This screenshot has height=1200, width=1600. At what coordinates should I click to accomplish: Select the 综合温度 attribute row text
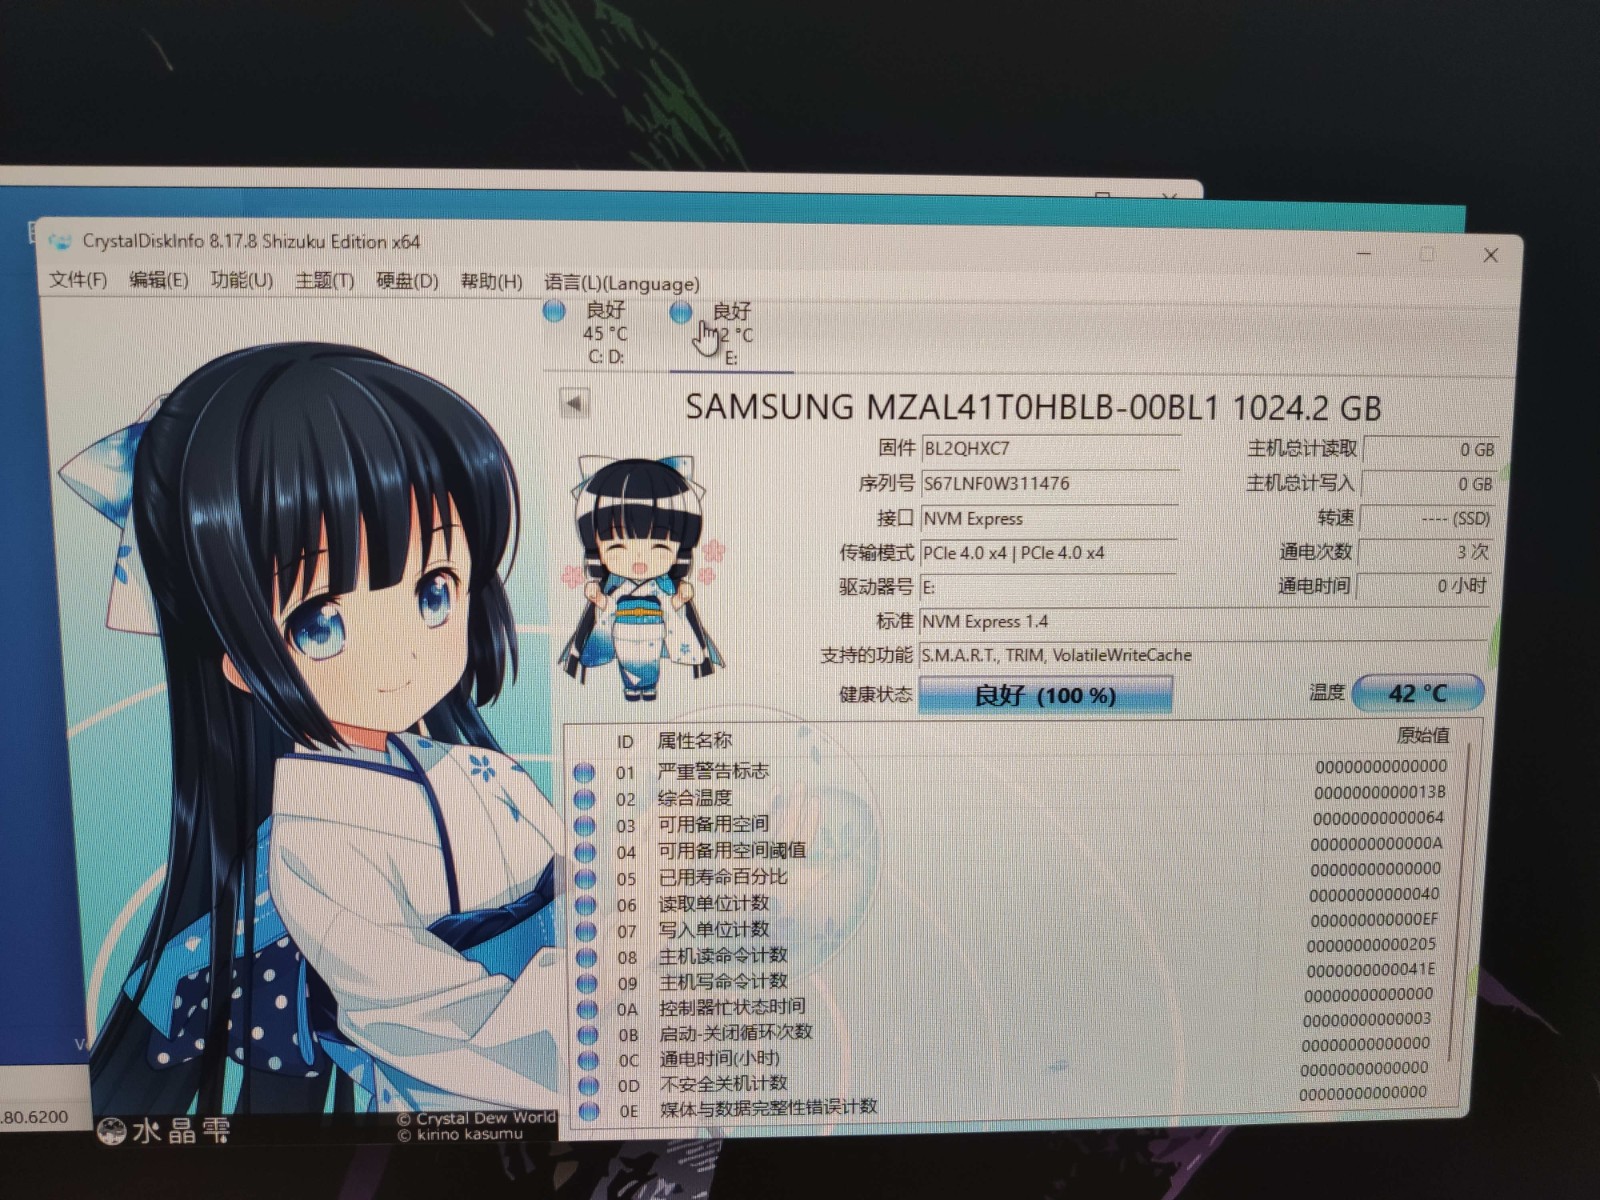(x=695, y=798)
